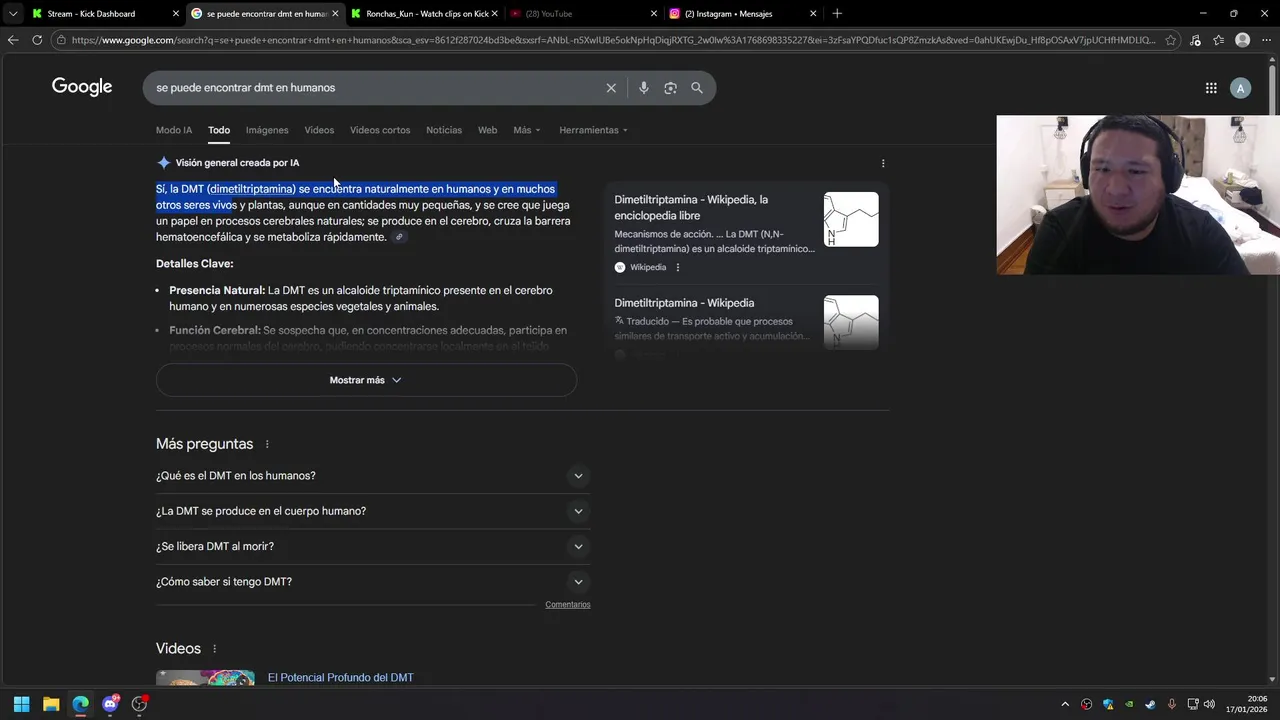This screenshot has height=720, width=1280.
Task: Click the browser address bar URL
Action: [613, 40]
